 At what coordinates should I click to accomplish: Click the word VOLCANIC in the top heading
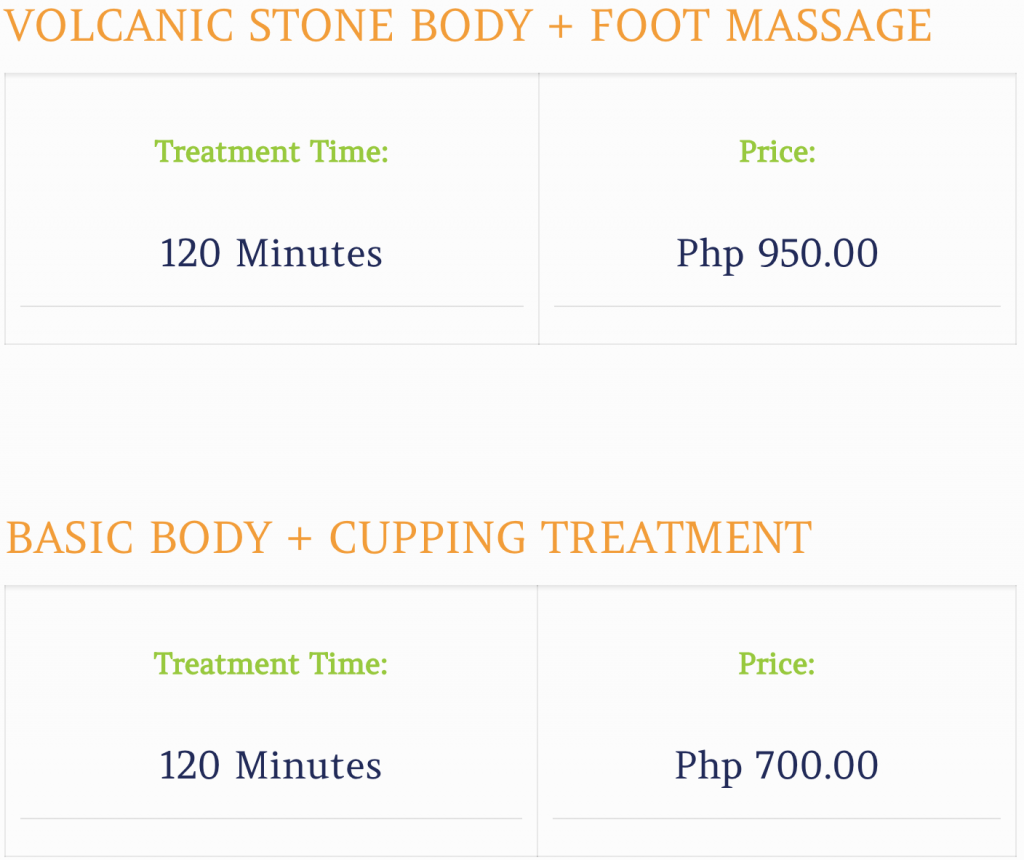[x=119, y=27]
